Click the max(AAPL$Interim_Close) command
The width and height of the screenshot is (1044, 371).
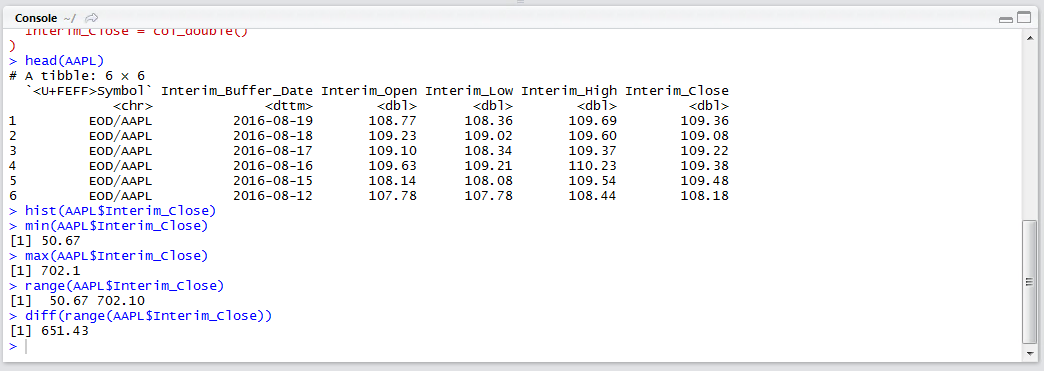pyautogui.click(x=109, y=256)
